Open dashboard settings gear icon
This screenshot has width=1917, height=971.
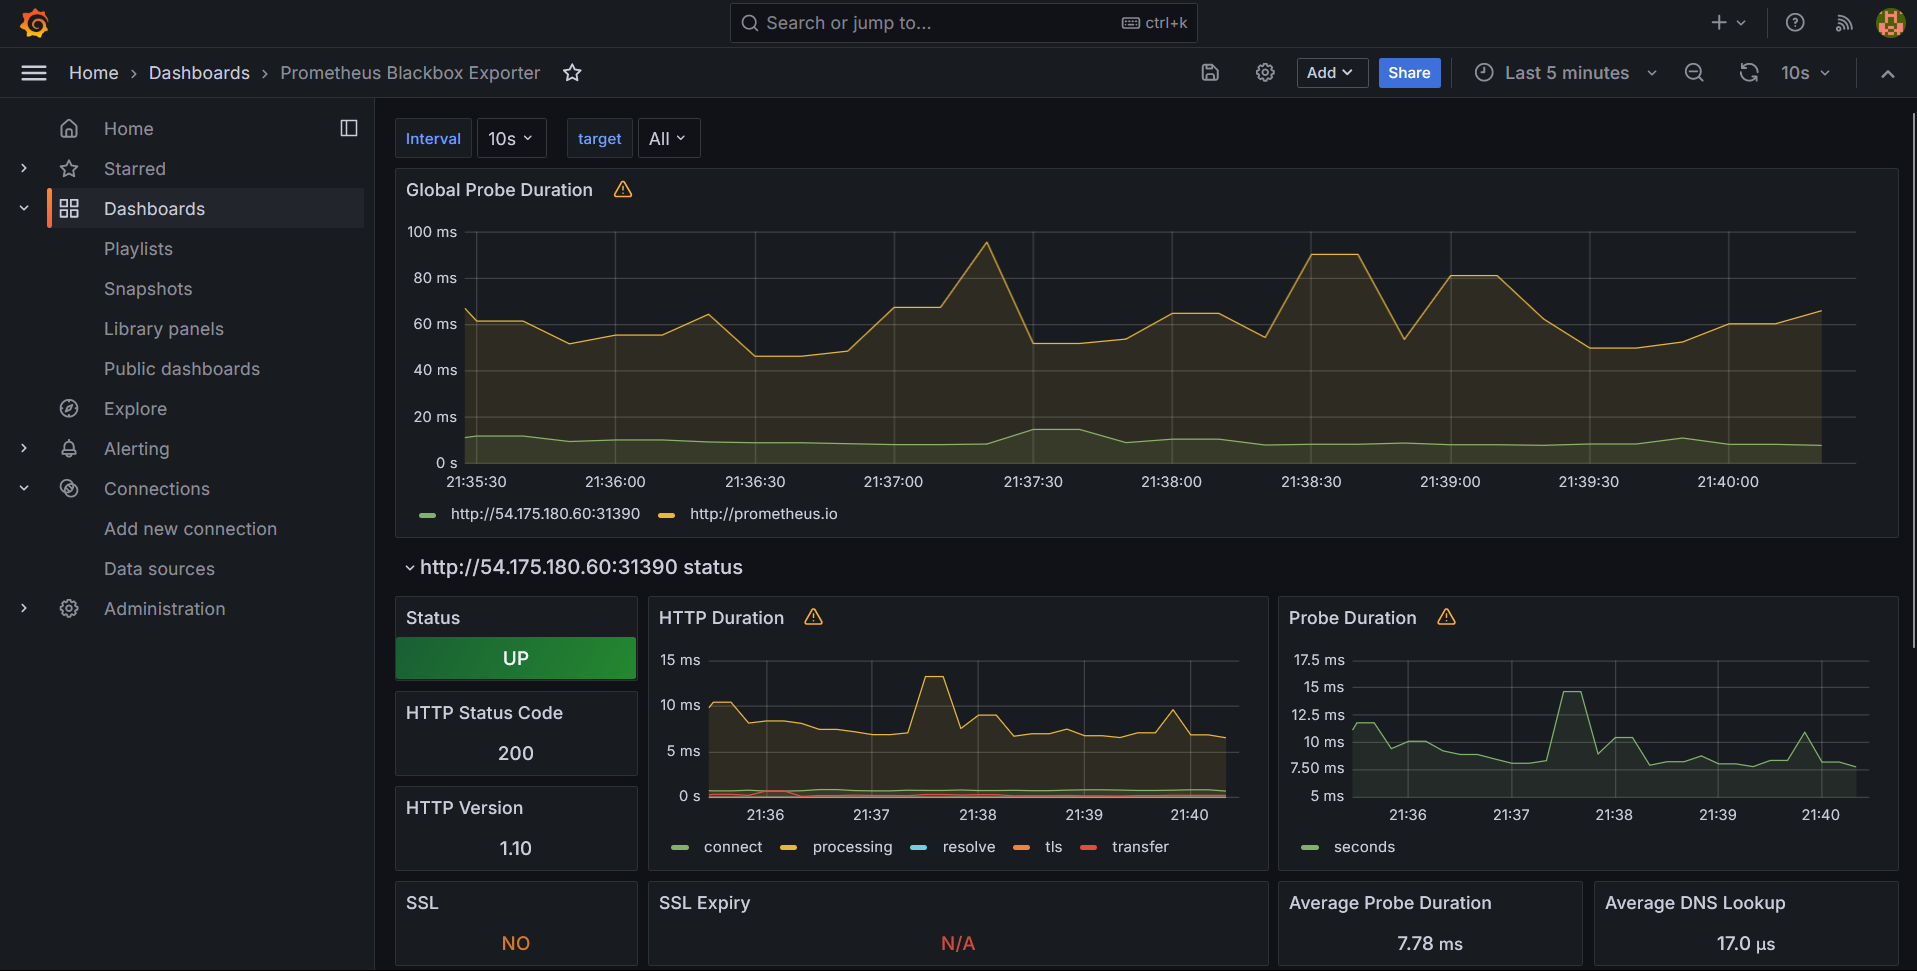click(1265, 73)
